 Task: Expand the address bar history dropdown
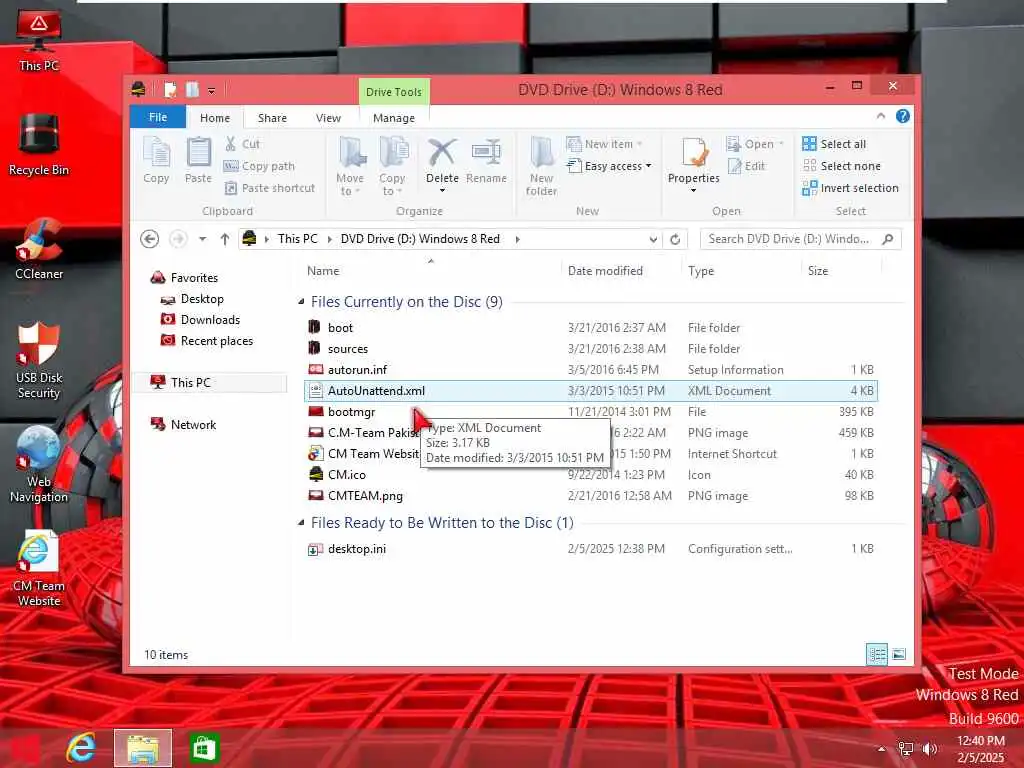click(653, 240)
